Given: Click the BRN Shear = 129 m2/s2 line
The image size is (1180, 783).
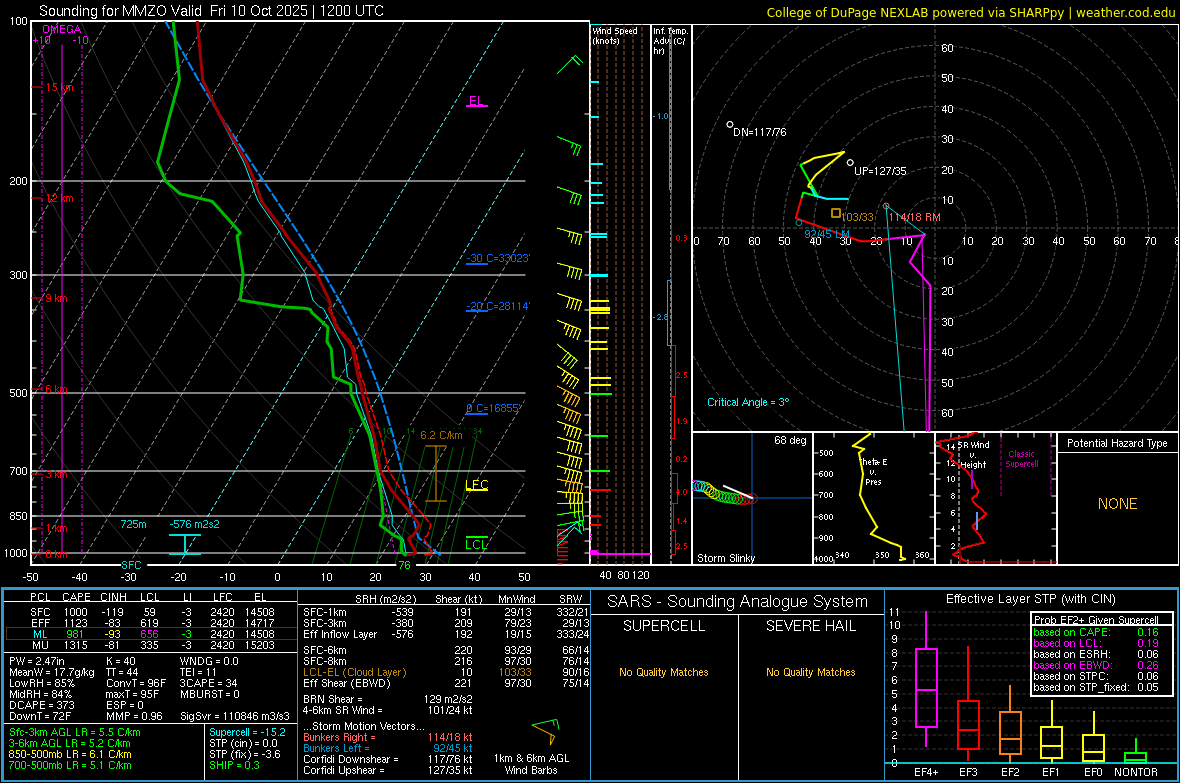Looking at the screenshot, I should [388, 699].
